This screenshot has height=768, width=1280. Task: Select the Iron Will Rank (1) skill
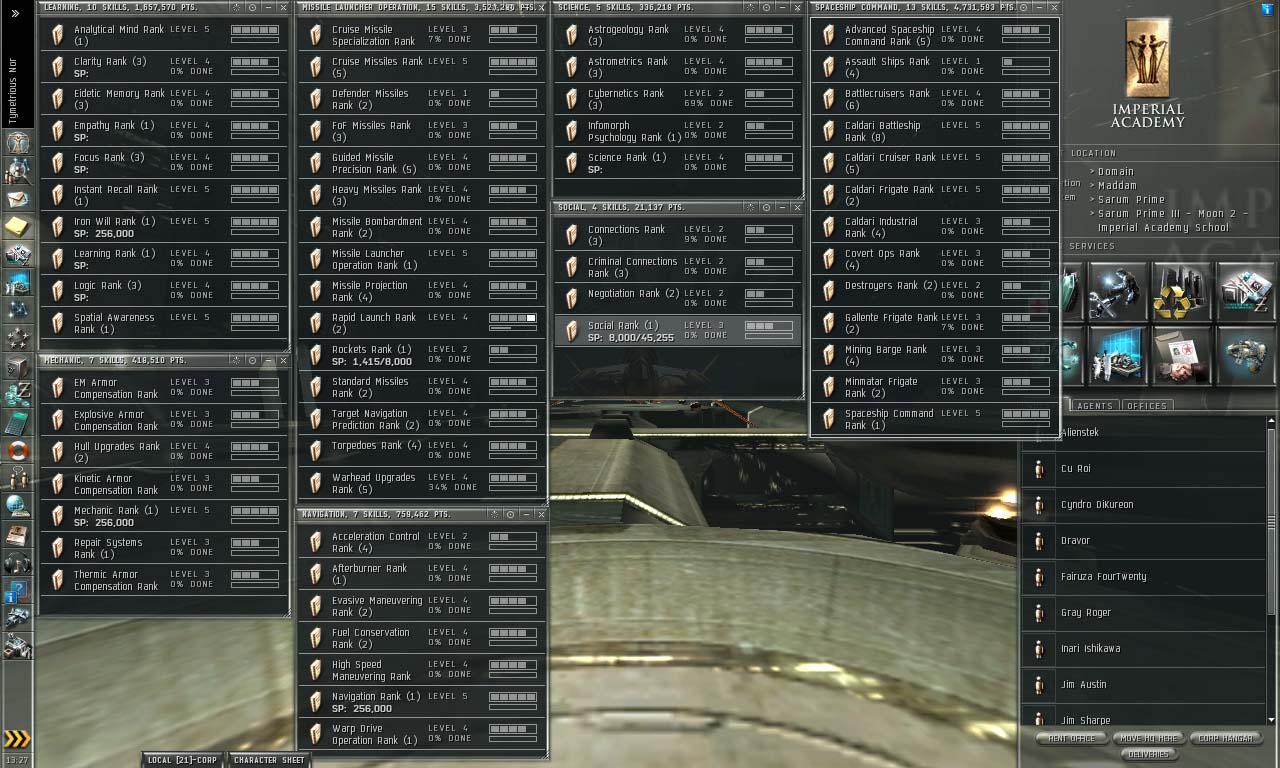pos(164,227)
